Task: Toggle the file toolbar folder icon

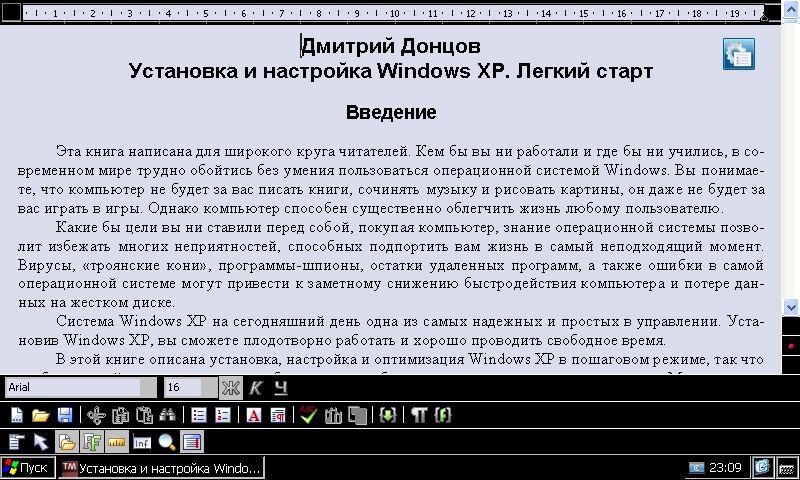Action: point(66,442)
